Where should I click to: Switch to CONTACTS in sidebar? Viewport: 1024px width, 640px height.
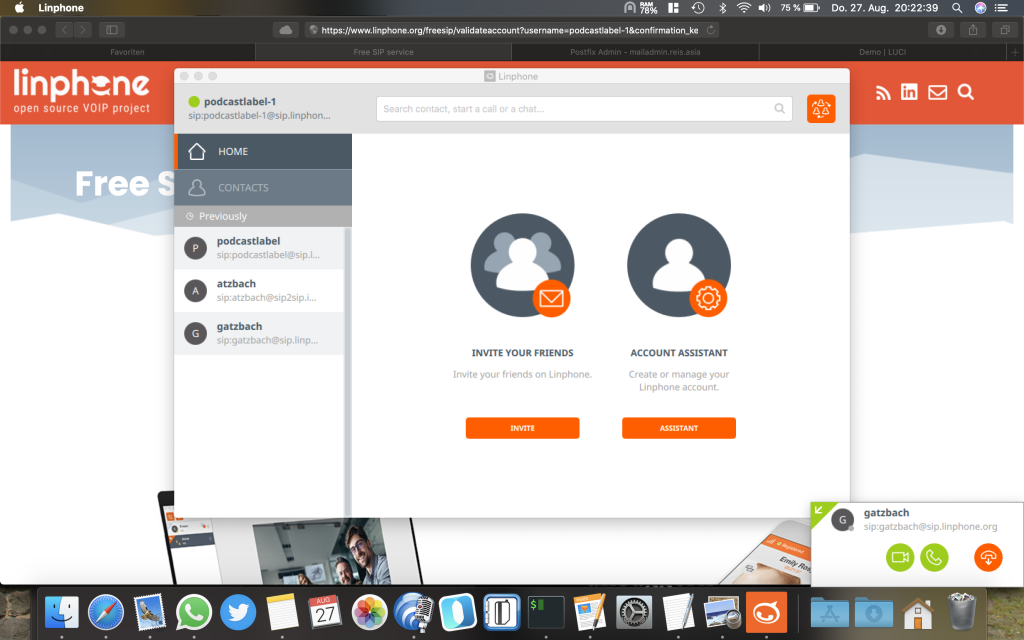point(263,188)
